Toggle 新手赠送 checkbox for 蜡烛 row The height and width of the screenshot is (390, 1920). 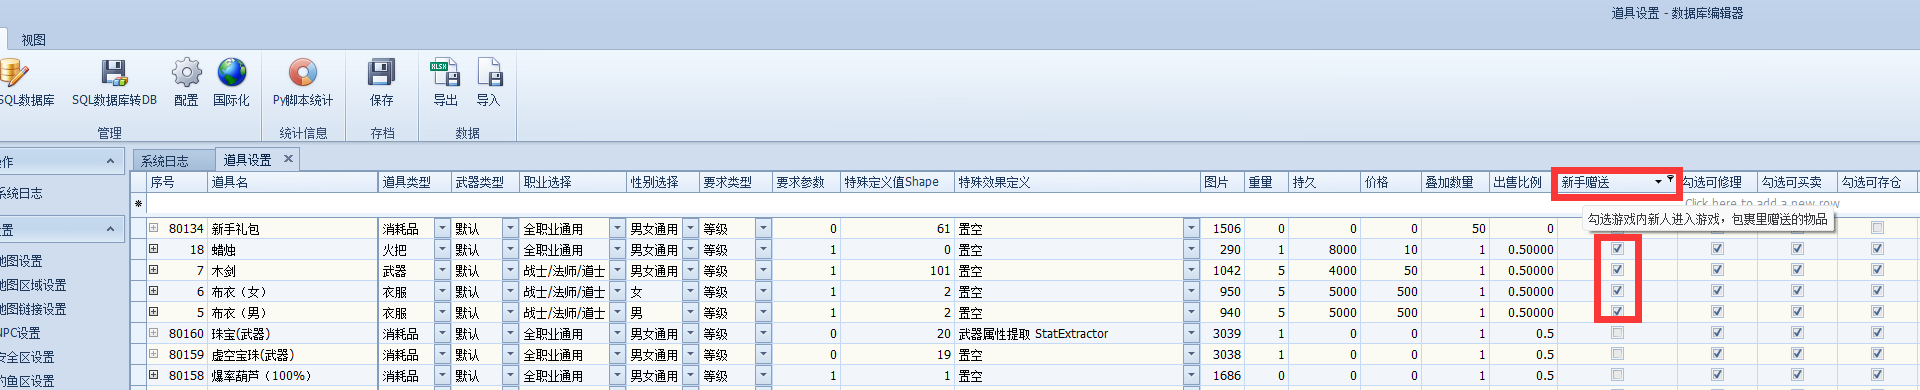point(1617,249)
